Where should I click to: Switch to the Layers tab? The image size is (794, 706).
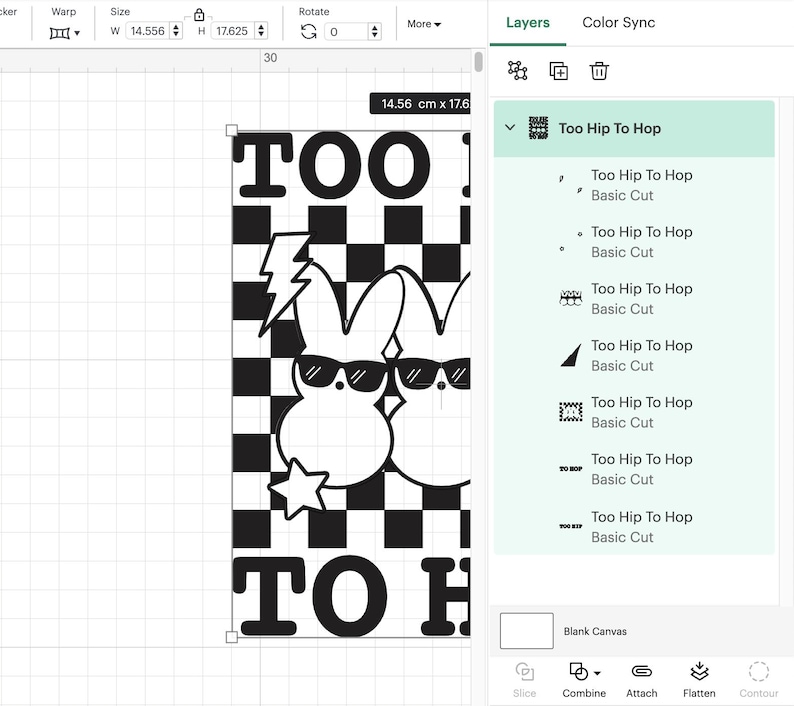coord(528,22)
